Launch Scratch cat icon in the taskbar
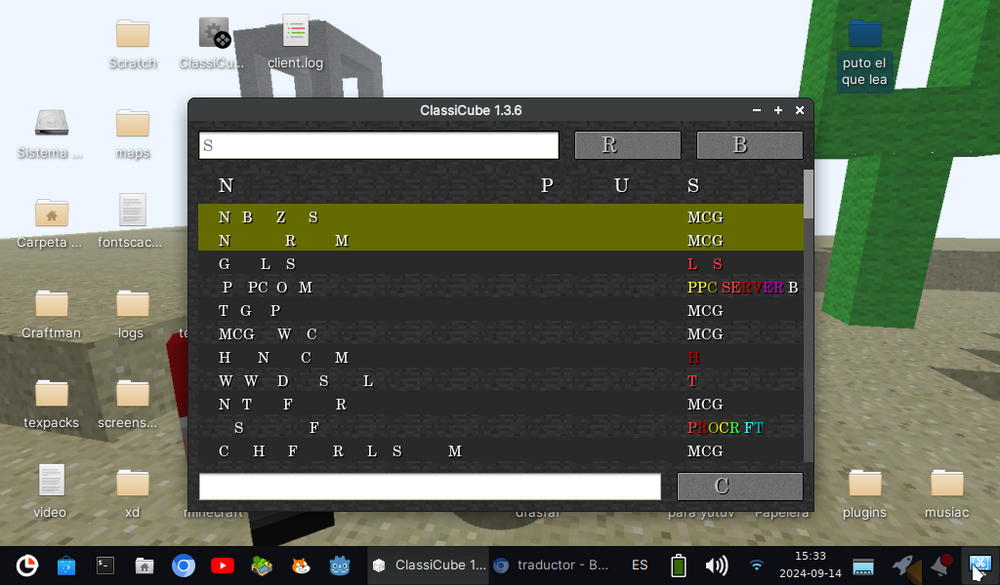The width and height of the screenshot is (1000, 585). (x=301, y=566)
